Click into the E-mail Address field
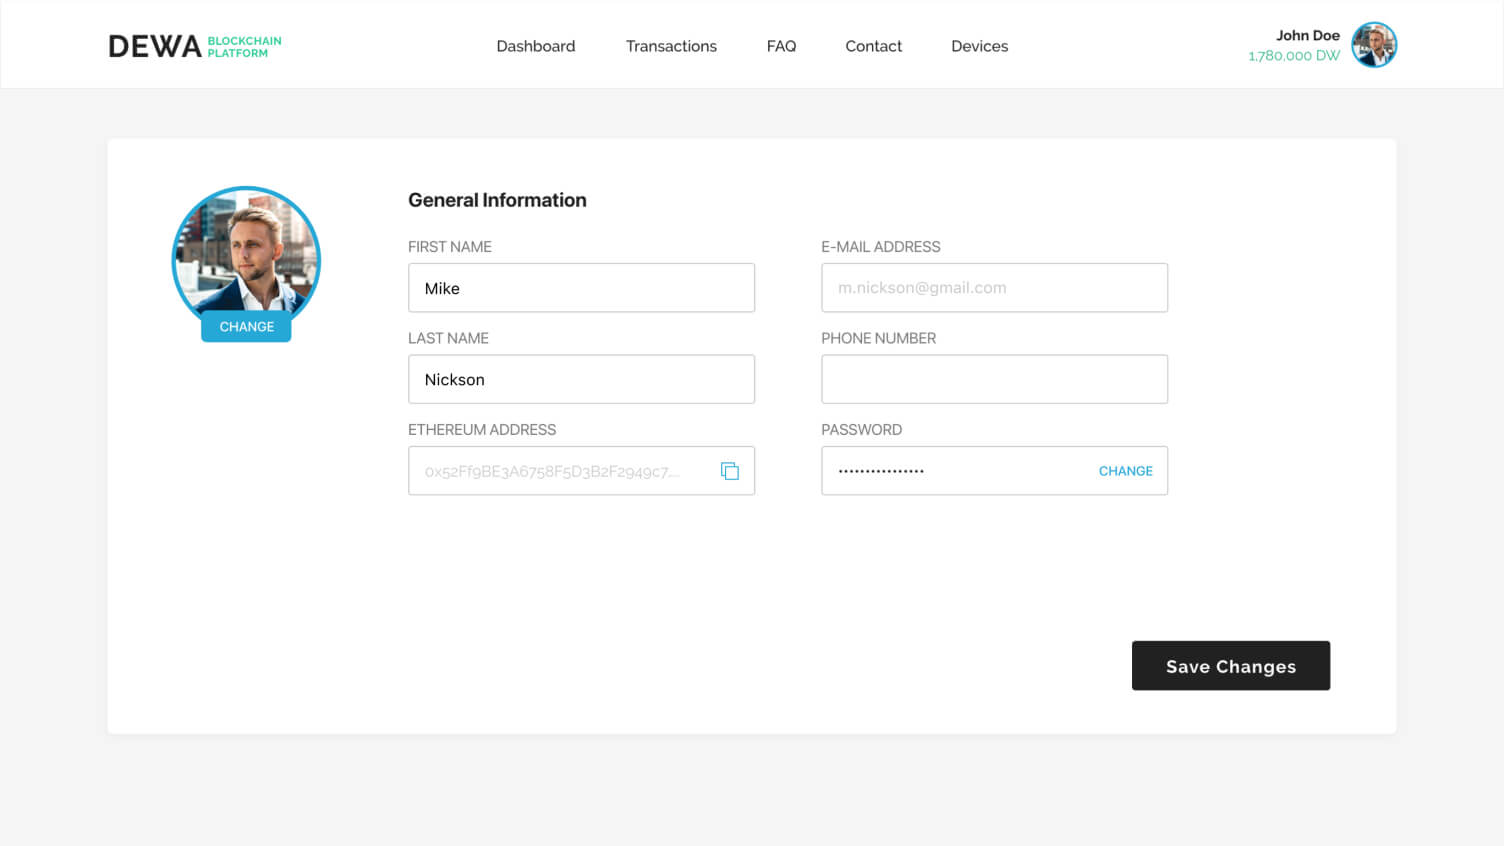 [994, 288]
